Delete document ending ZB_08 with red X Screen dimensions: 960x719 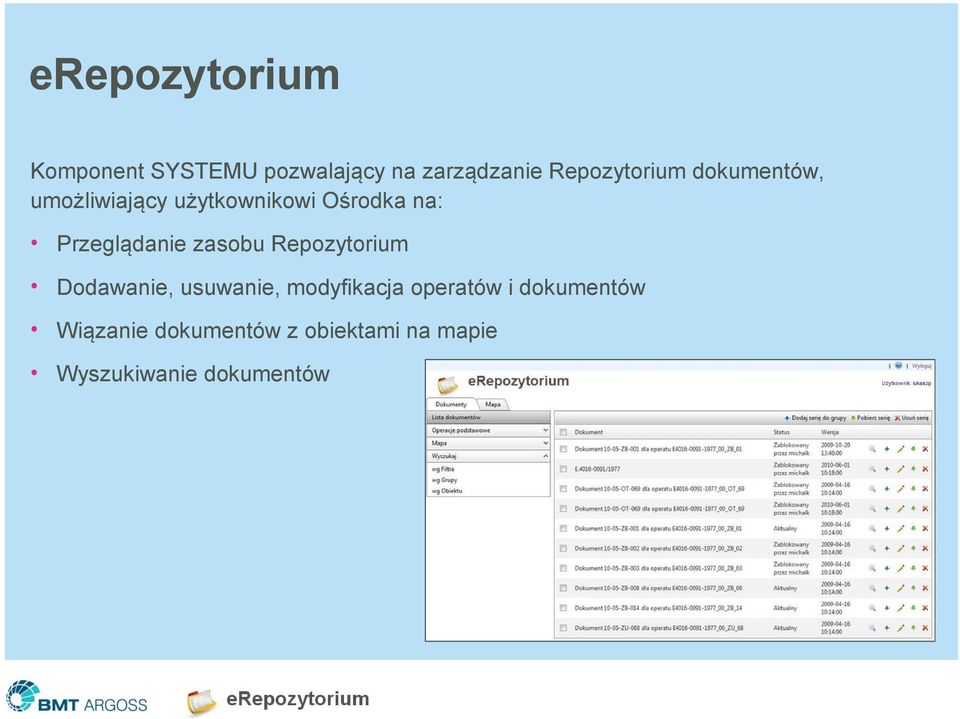[x=925, y=589]
